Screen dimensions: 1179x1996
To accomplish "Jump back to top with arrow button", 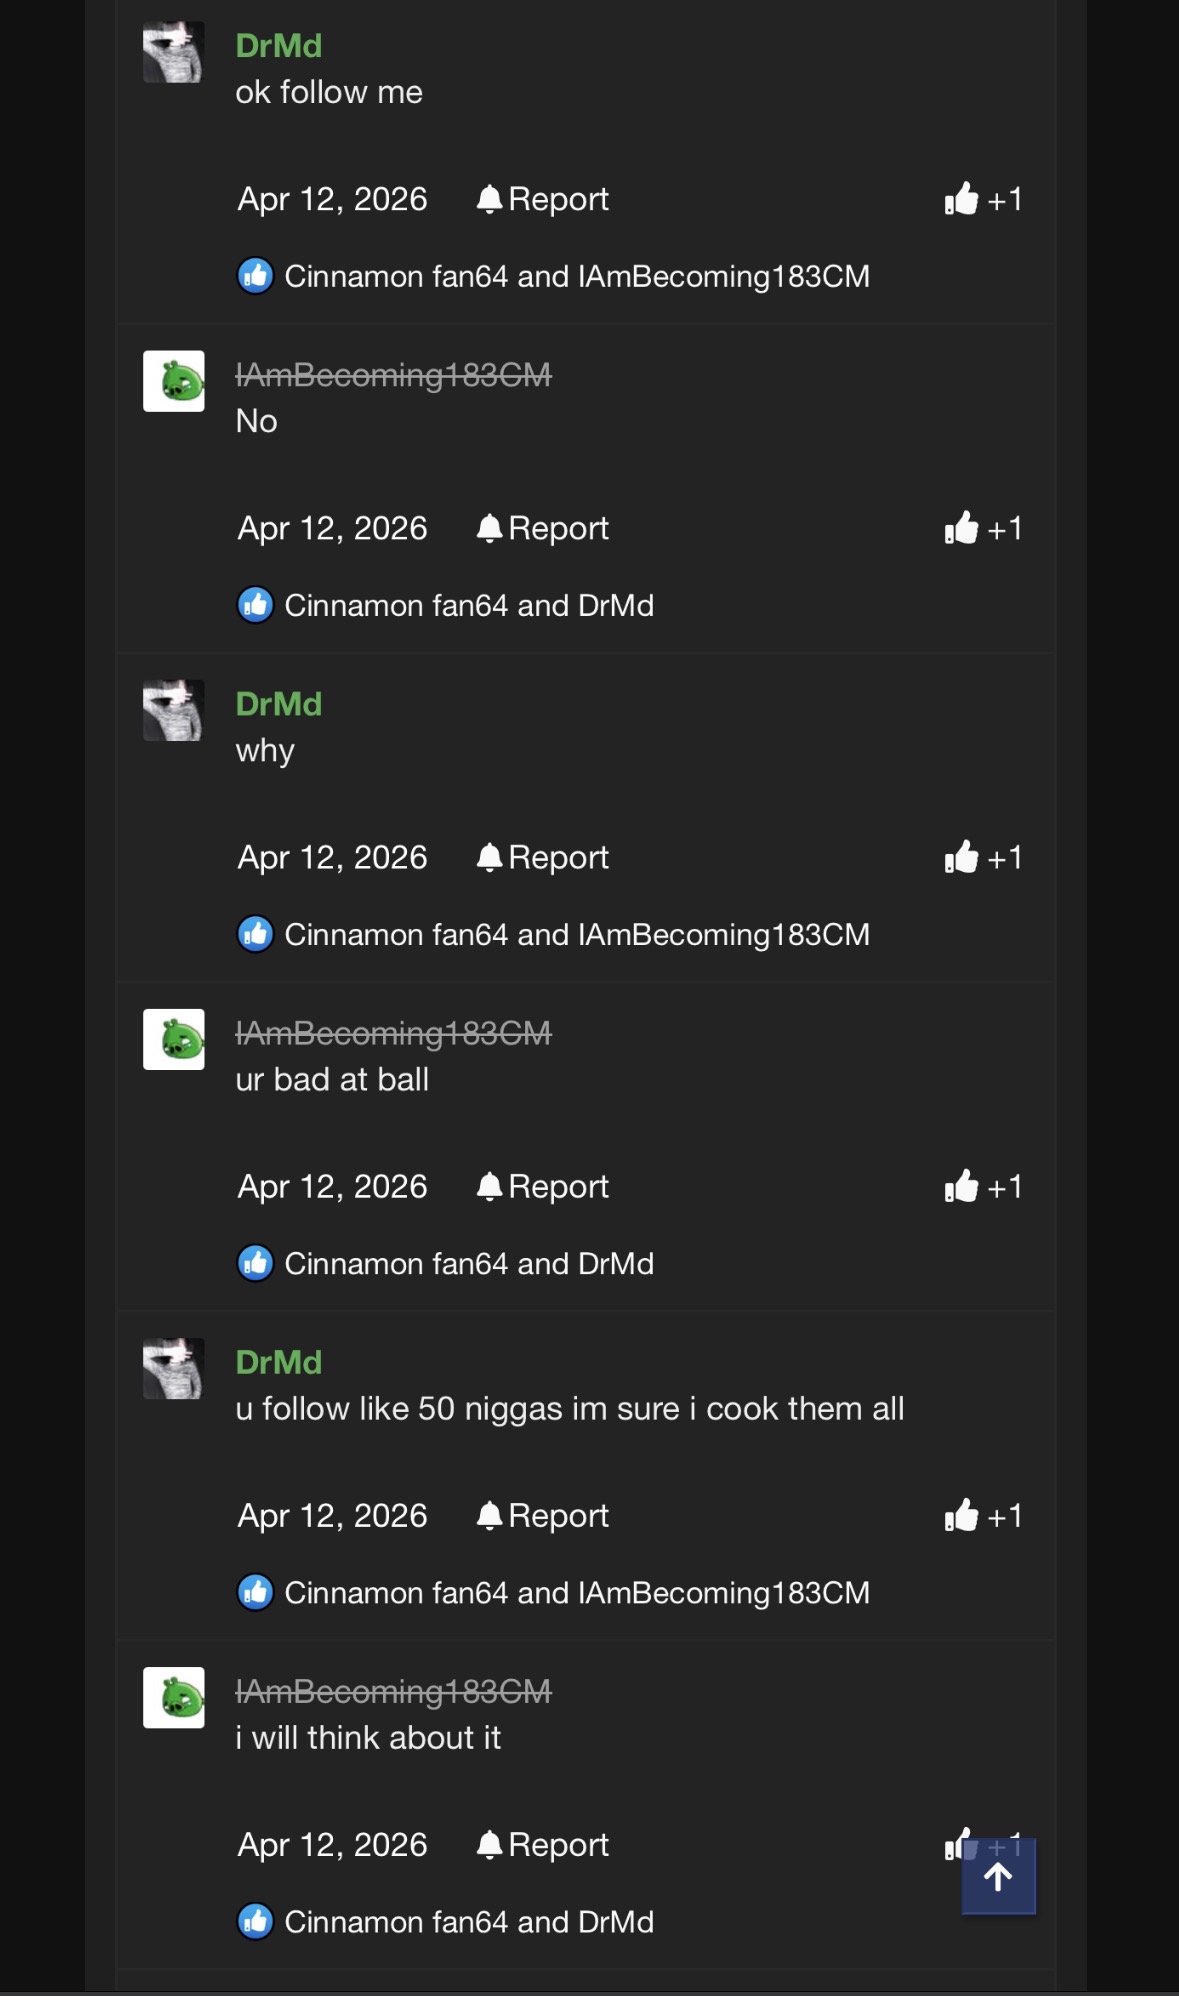I will [x=998, y=1876].
